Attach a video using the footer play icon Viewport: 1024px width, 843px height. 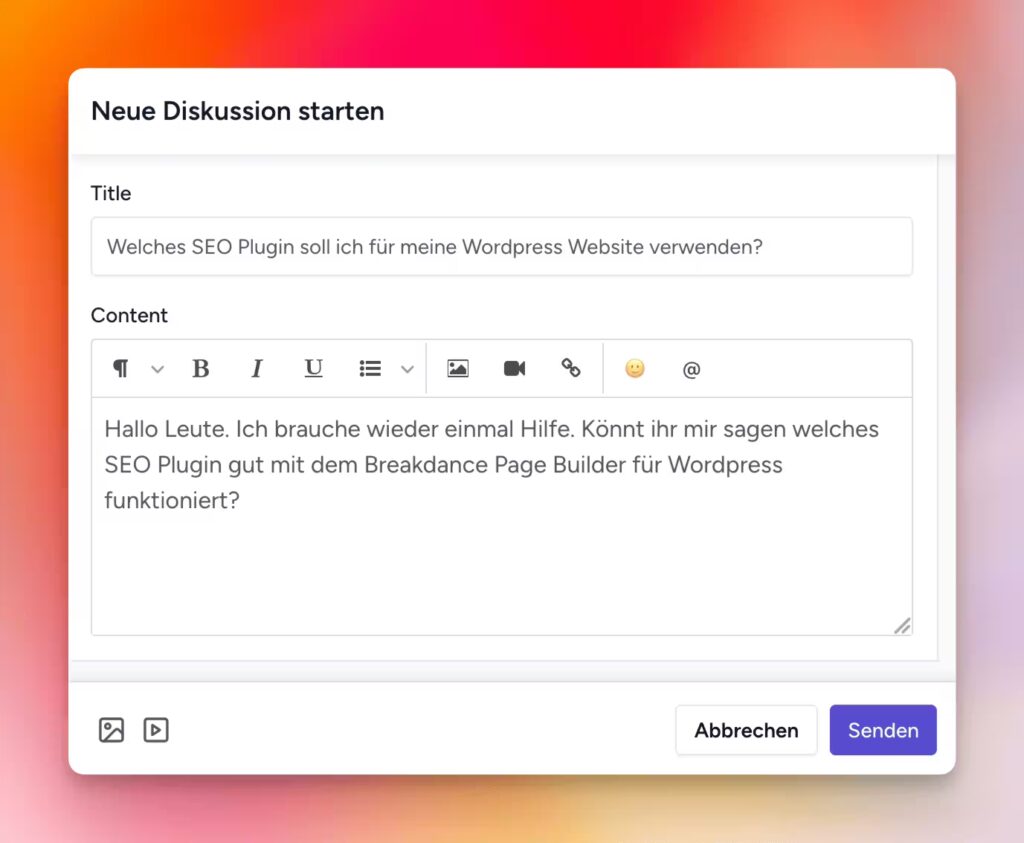click(156, 730)
